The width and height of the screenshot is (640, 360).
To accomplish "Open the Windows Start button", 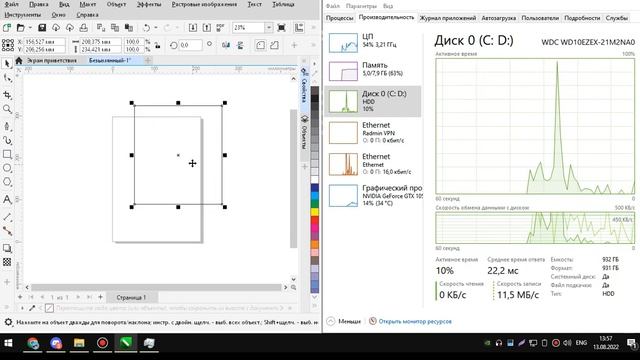I will pos(8,343).
